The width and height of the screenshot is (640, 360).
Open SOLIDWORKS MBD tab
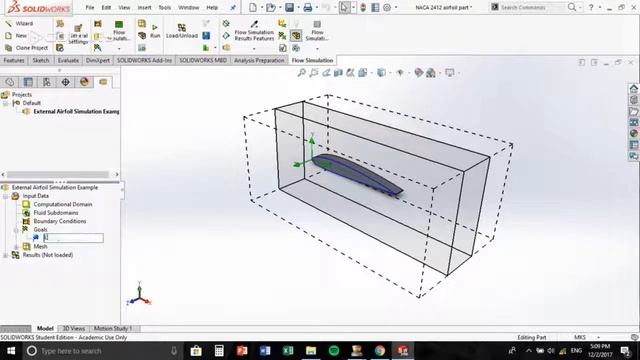[203, 60]
